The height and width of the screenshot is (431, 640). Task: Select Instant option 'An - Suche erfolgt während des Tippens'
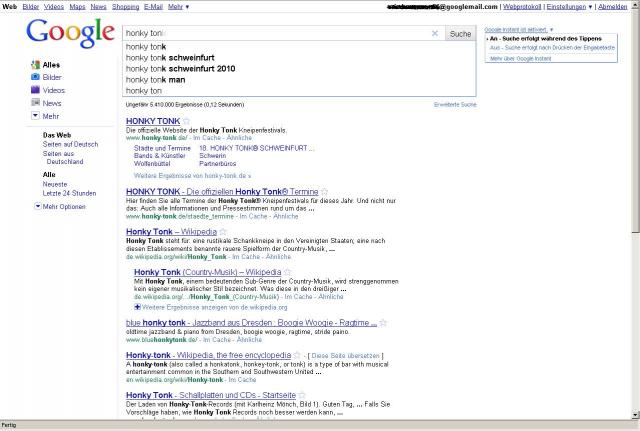545,38
